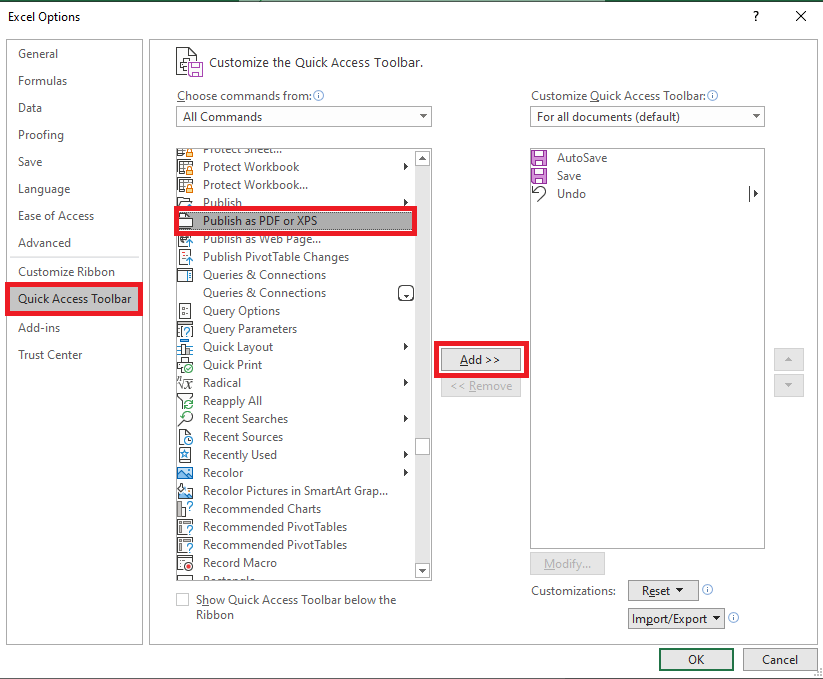Click the AutoSave icon in toolbar list
Image resolution: width=823 pixels, height=679 pixels.
[x=539, y=158]
